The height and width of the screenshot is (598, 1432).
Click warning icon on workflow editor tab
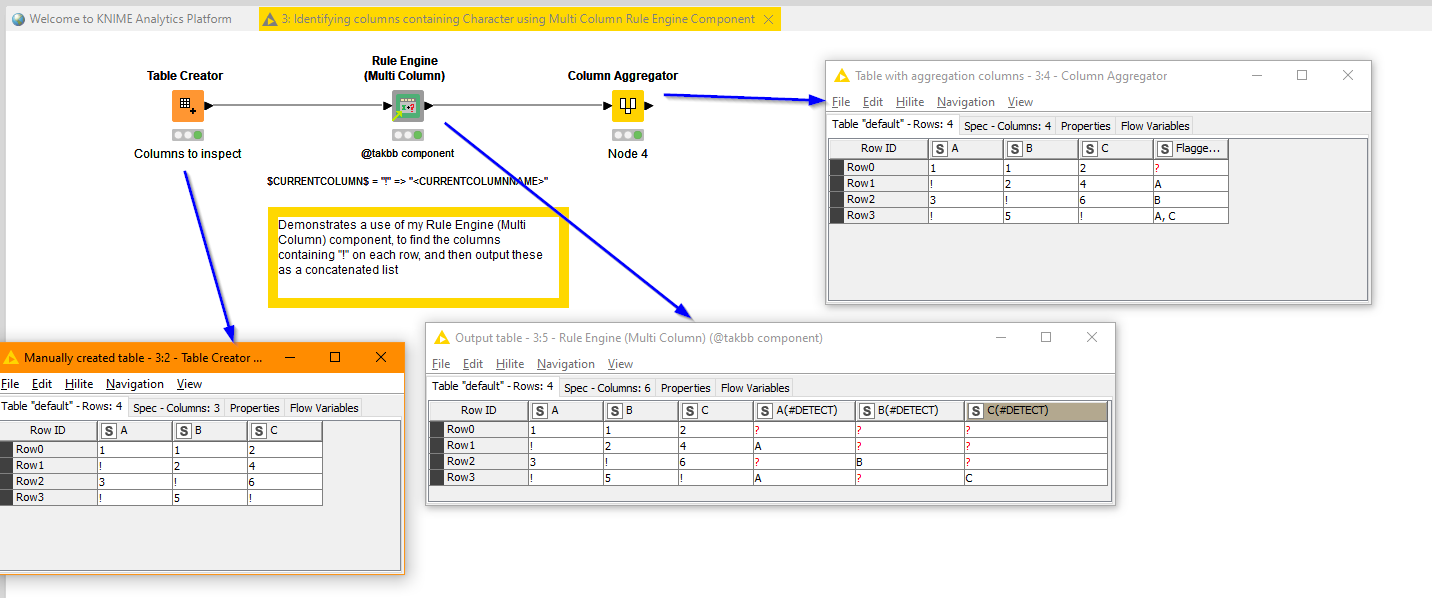point(270,19)
